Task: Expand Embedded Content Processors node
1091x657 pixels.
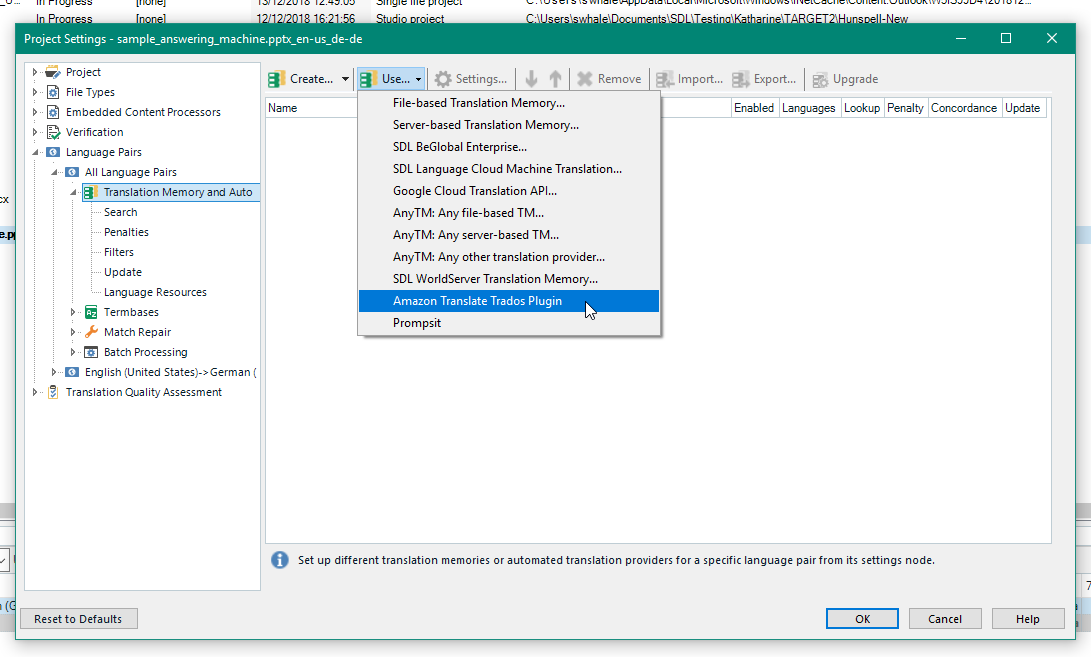Action: [35, 112]
